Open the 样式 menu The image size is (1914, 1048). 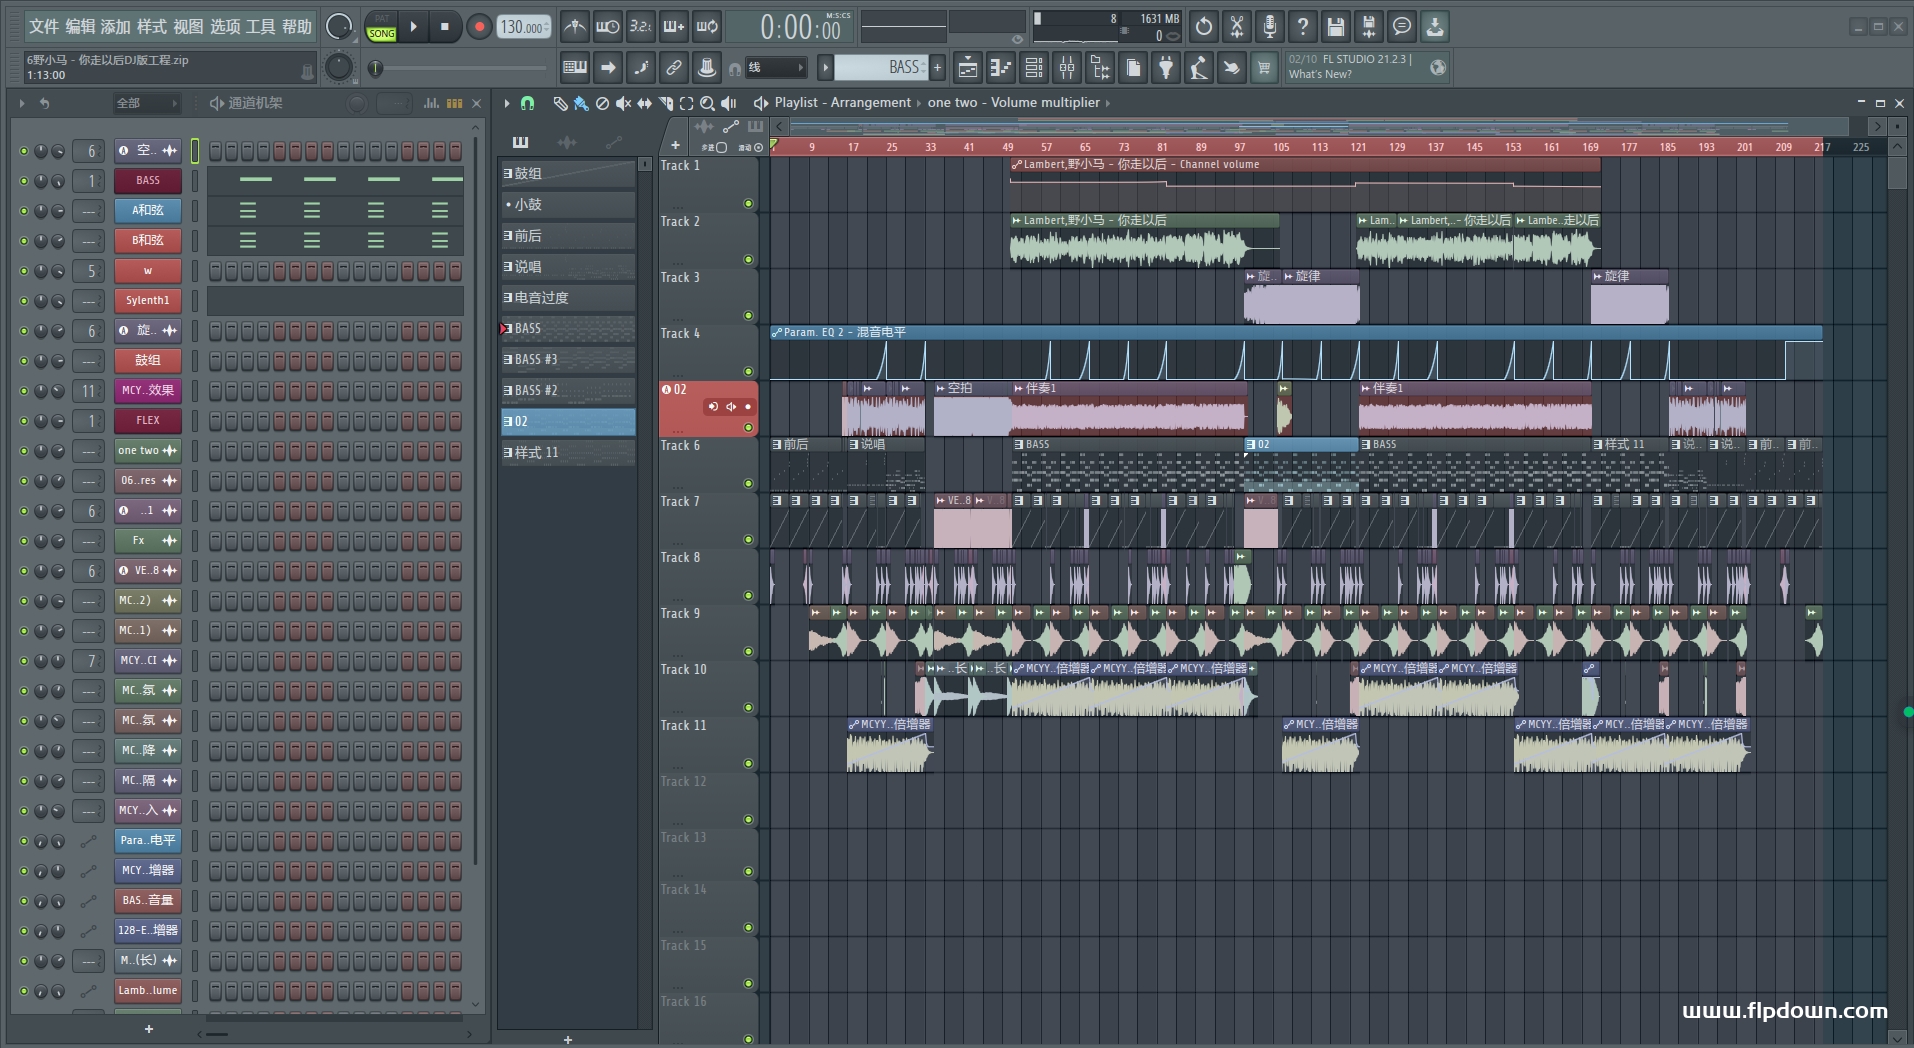(152, 27)
